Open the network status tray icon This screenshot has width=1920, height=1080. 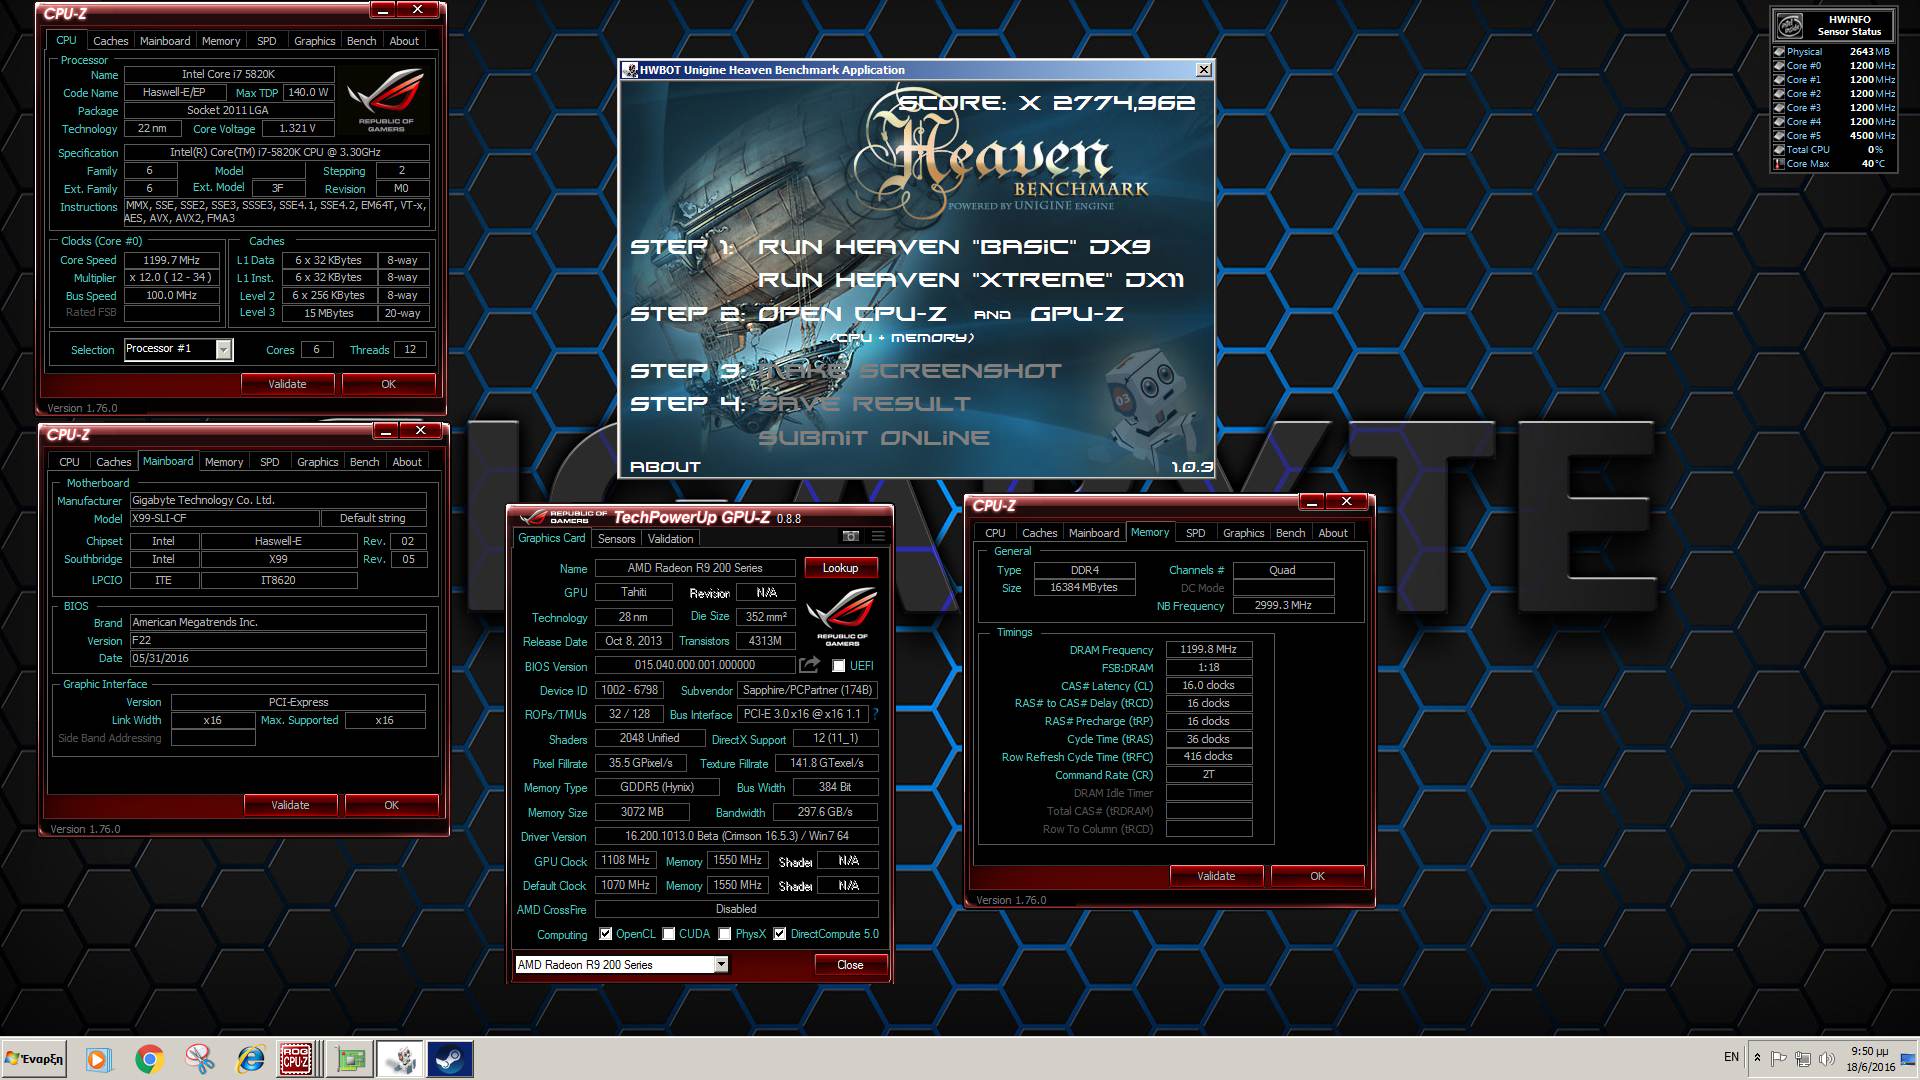[1803, 1058]
